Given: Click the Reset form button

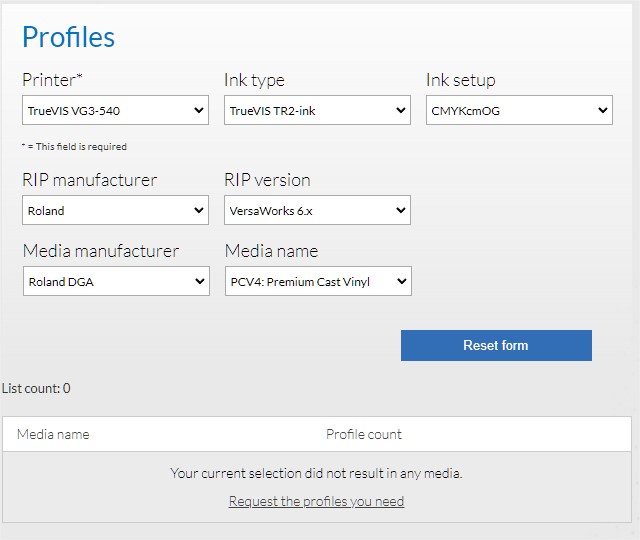Looking at the screenshot, I should point(496,345).
